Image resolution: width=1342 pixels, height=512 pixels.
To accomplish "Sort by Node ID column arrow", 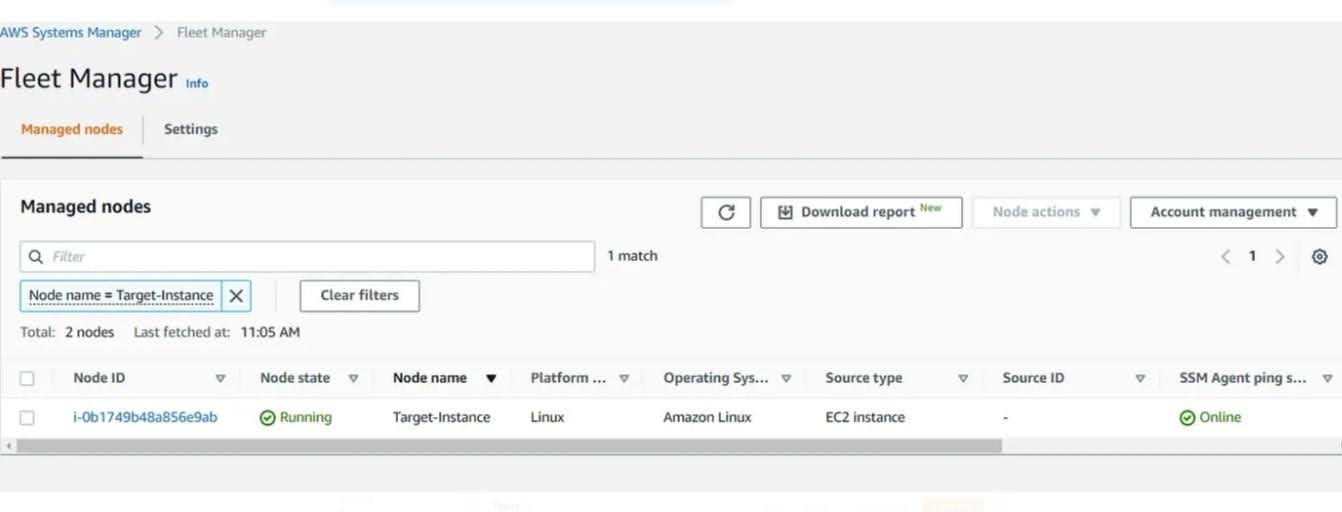I will pyautogui.click(x=221, y=379).
